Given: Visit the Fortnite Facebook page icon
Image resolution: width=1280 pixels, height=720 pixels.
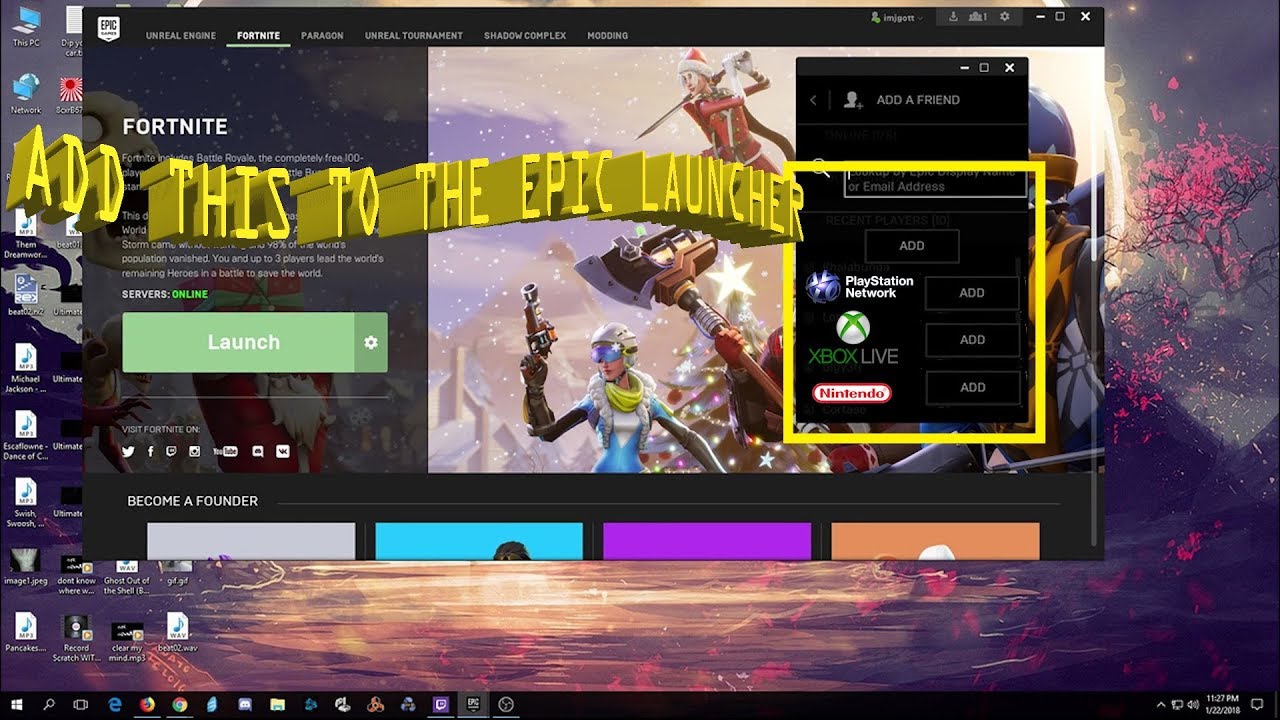Looking at the screenshot, I should (151, 451).
